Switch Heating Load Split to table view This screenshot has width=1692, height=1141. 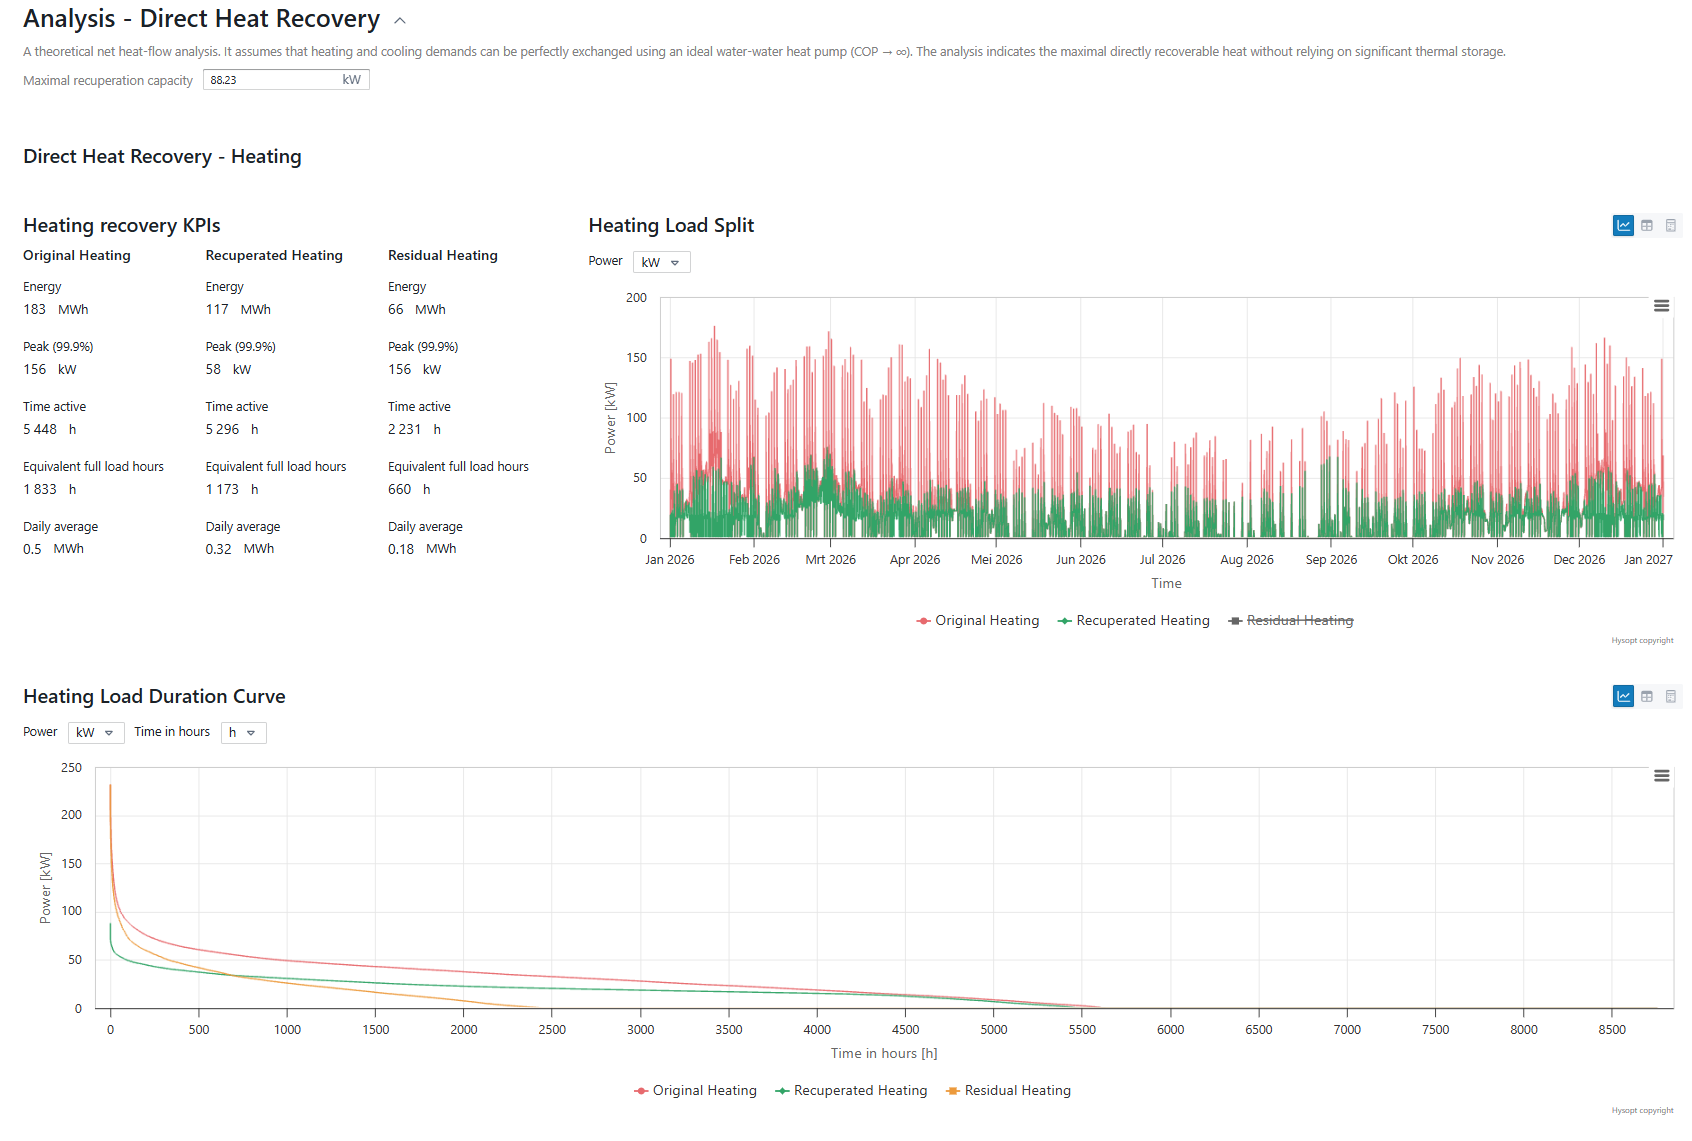(x=1647, y=226)
